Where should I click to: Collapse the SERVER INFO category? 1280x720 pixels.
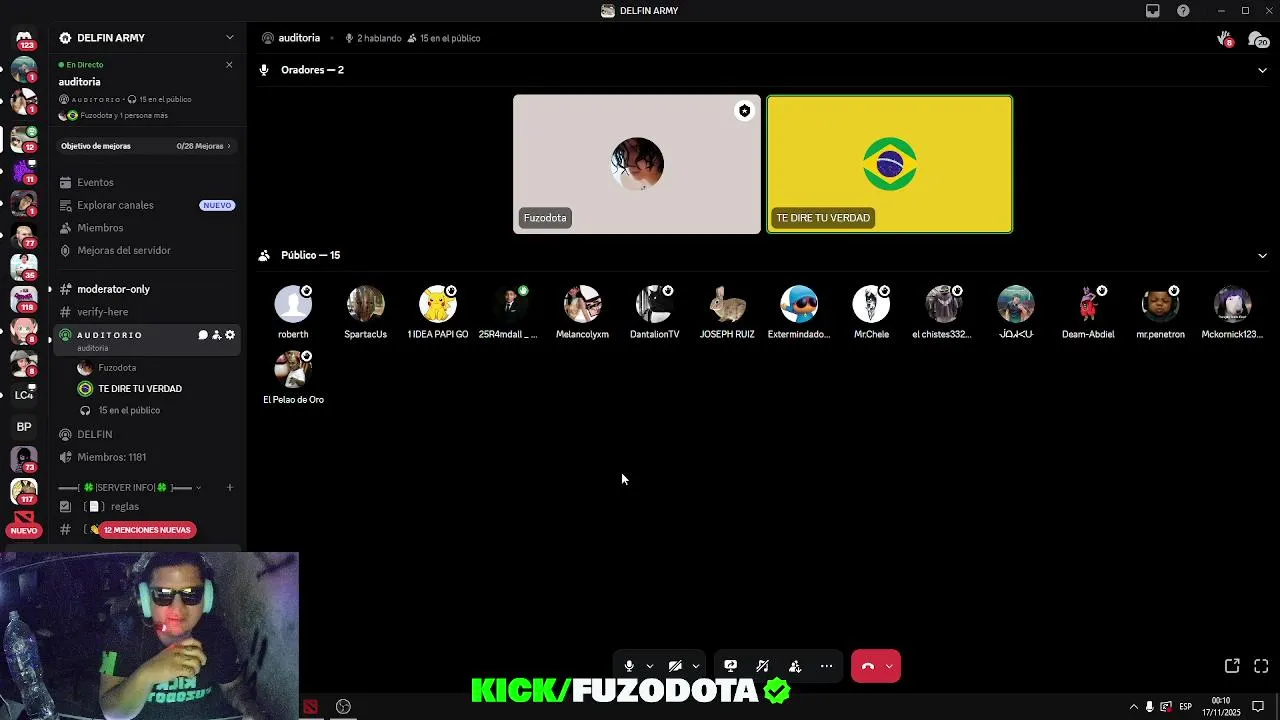(x=198, y=488)
